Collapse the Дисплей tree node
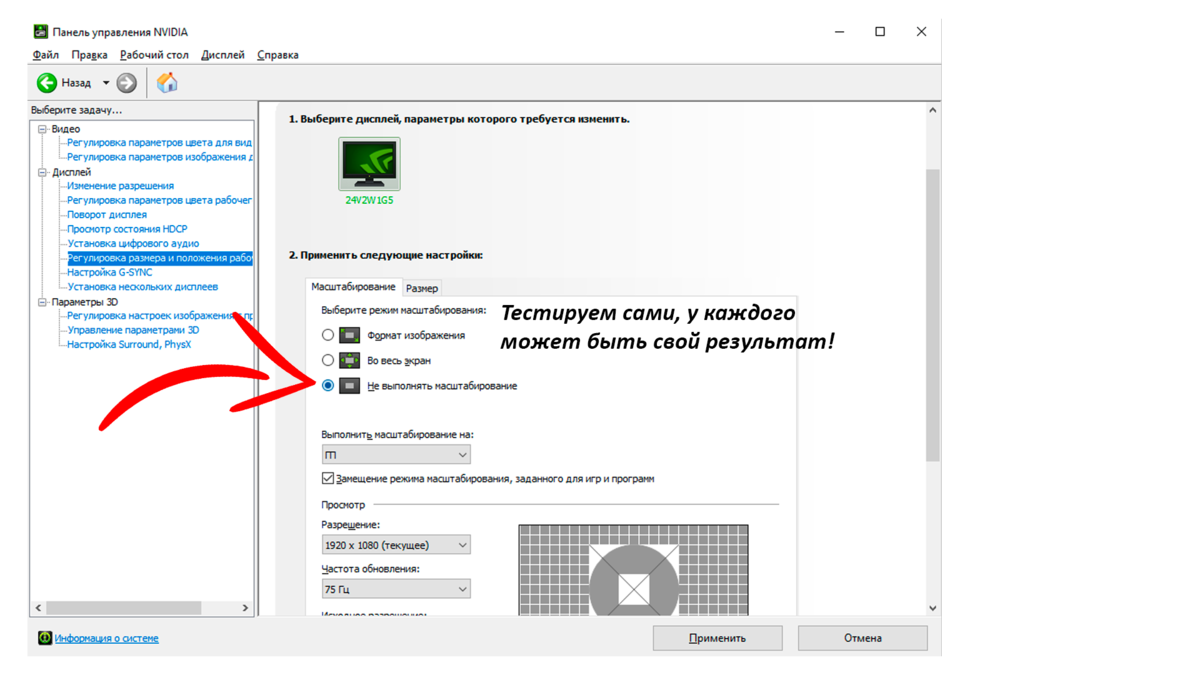This screenshot has width=1200, height=675. coord(43,172)
